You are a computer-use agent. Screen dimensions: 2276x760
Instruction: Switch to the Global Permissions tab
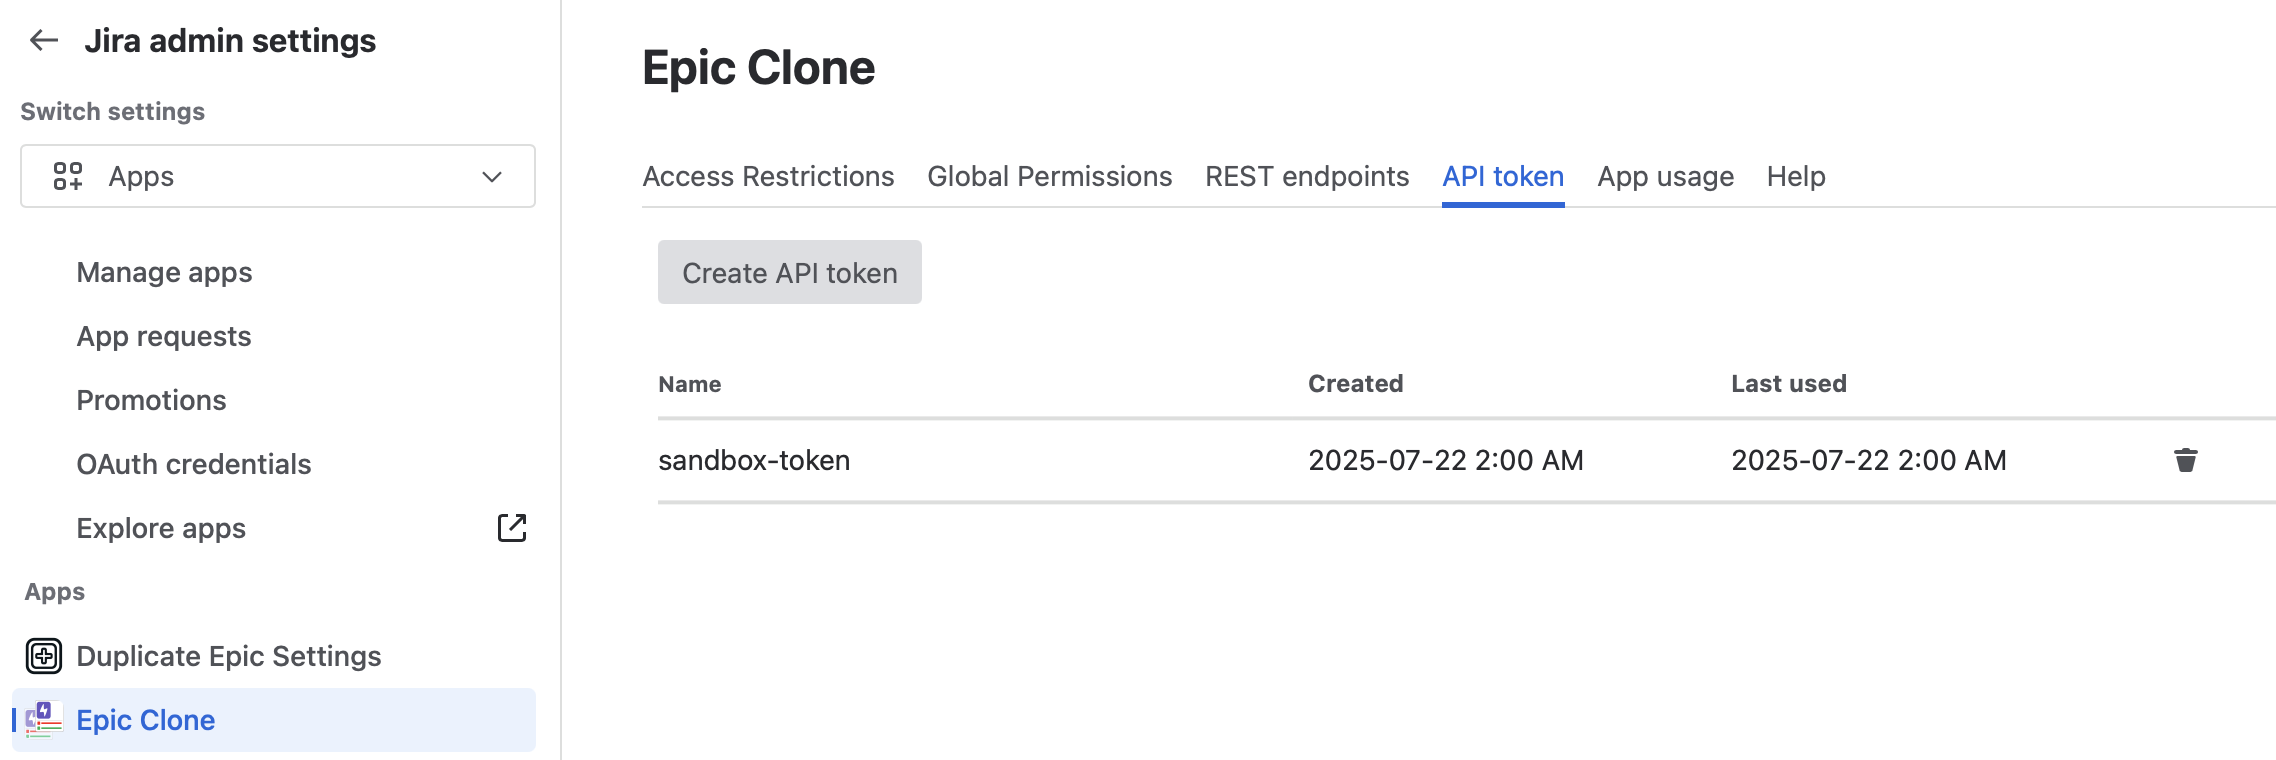click(1049, 176)
